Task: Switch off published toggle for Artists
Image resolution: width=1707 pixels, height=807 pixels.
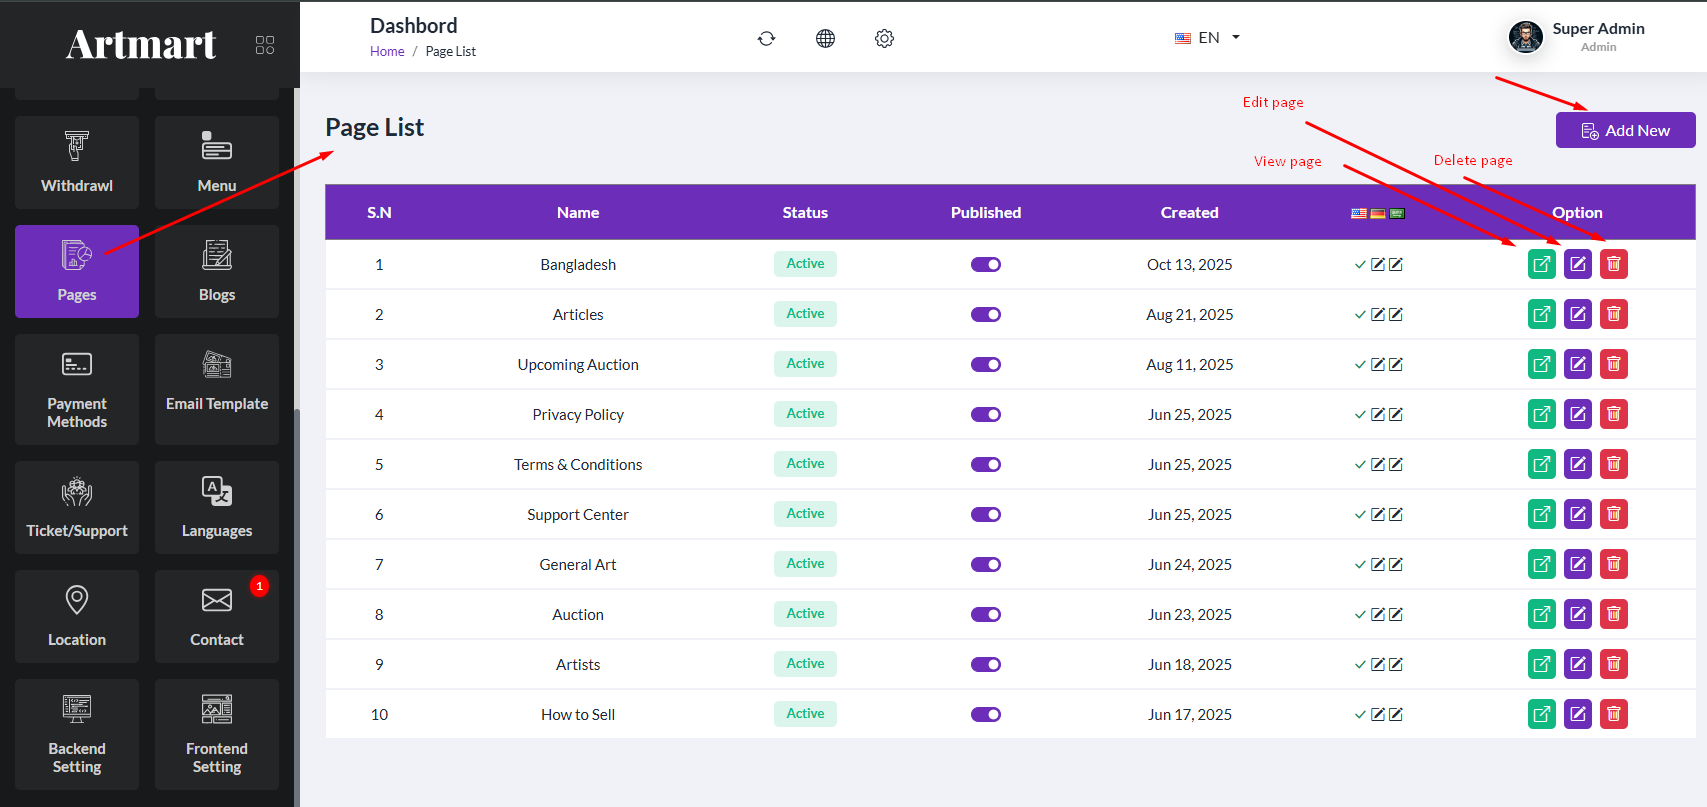Action: point(985,664)
